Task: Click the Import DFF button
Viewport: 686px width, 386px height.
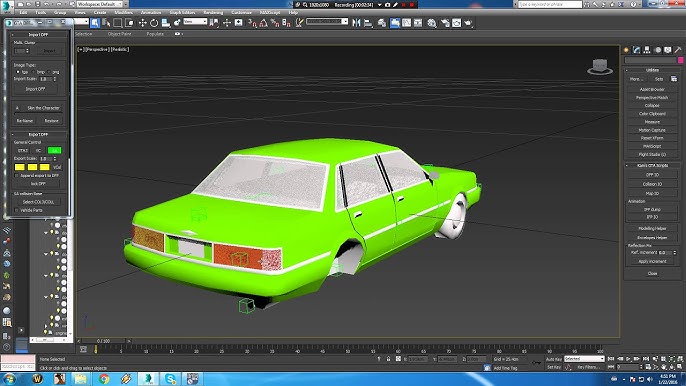Action: [x=35, y=89]
